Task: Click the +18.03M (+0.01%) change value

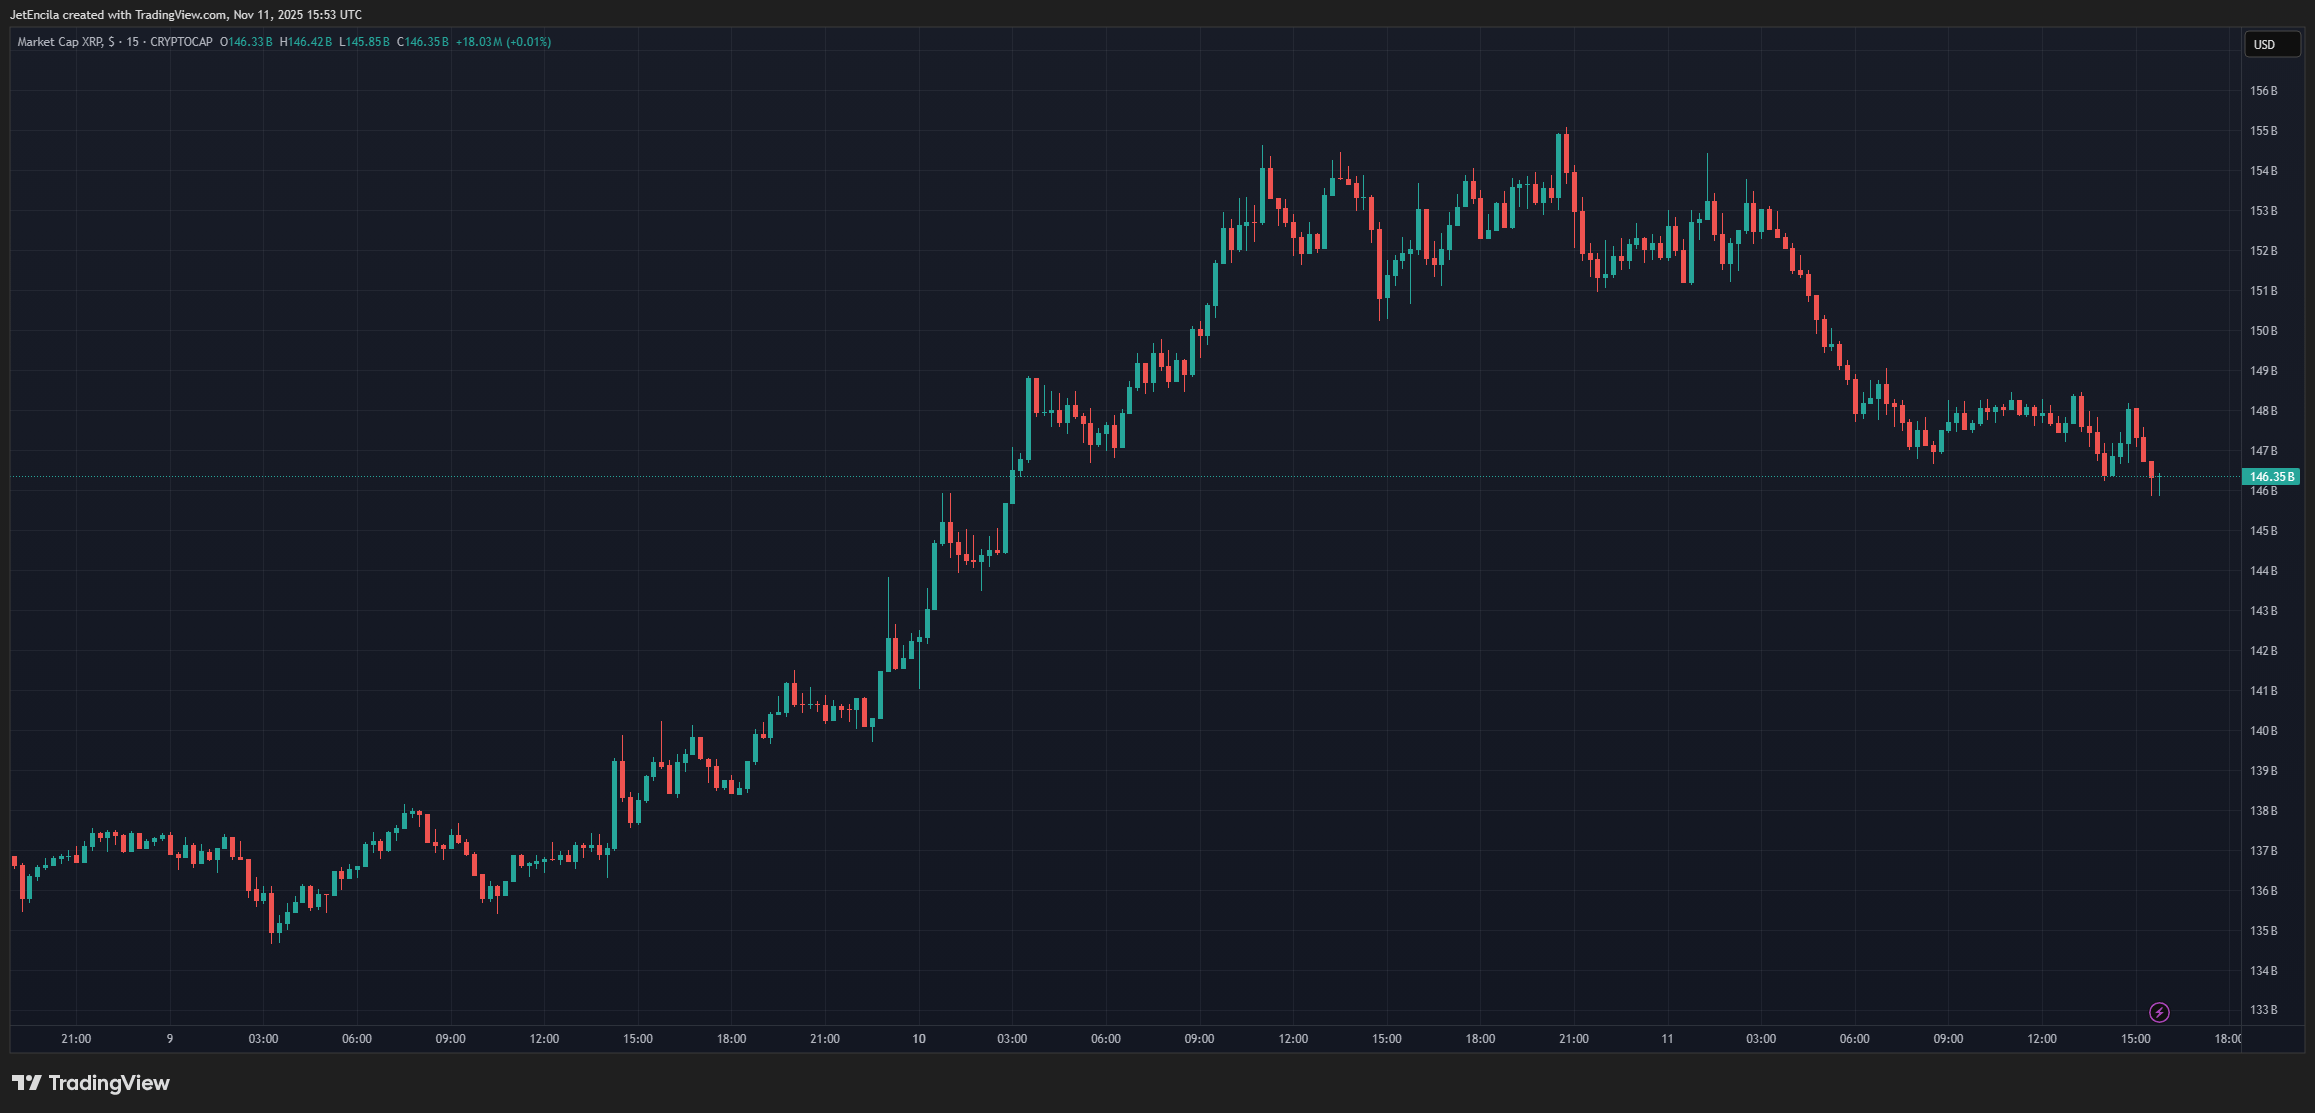Action: (x=503, y=42)
